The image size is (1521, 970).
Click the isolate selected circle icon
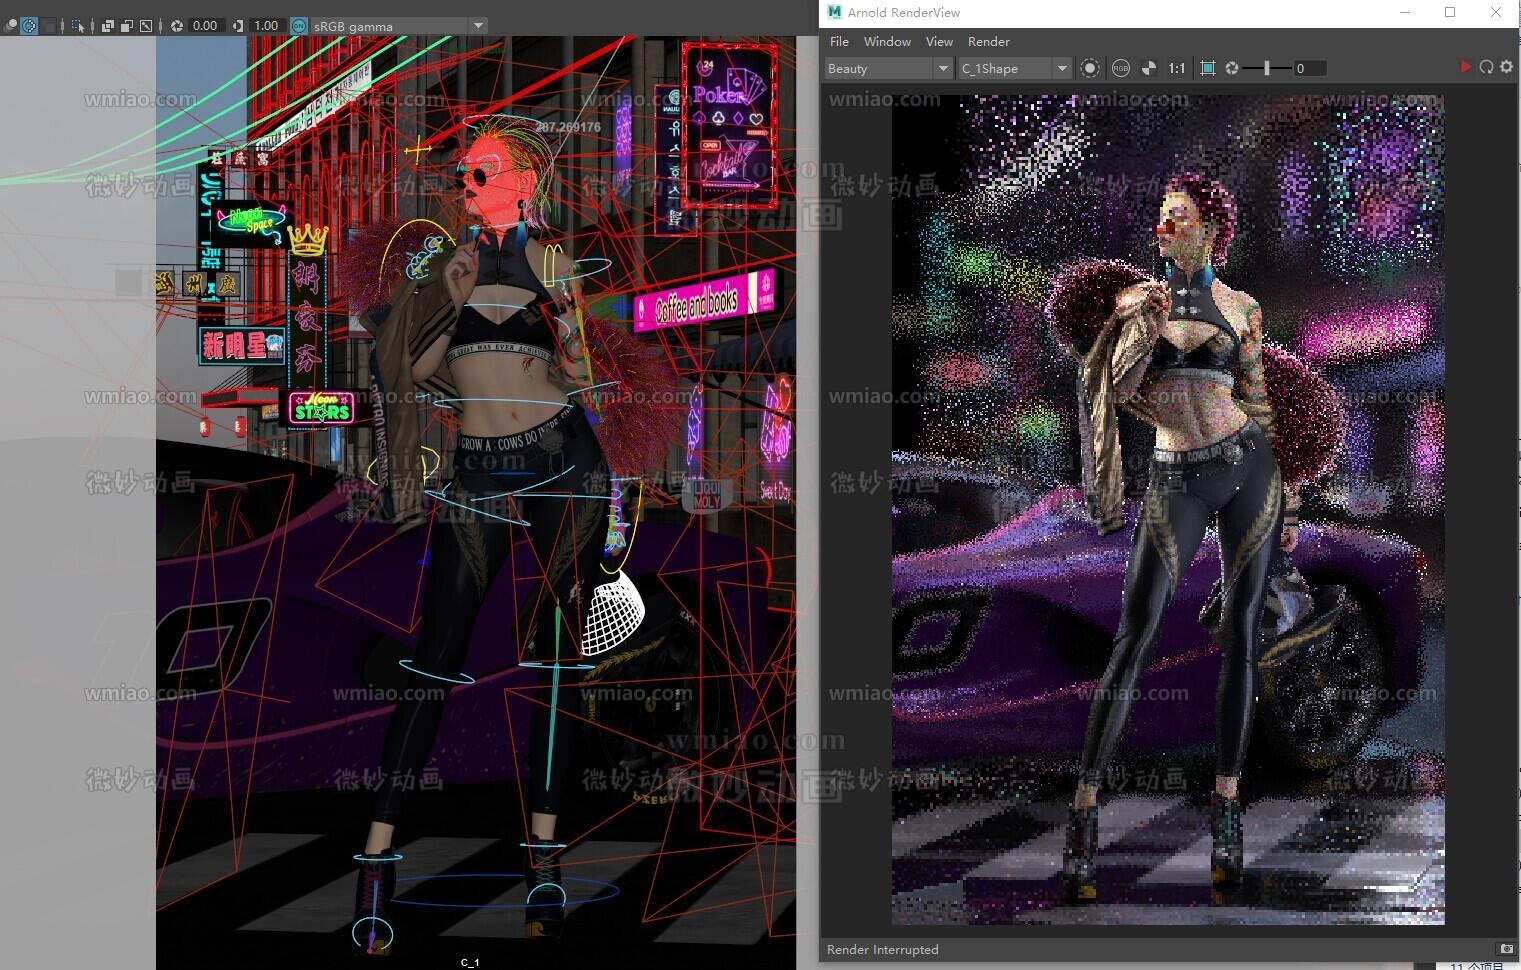(1090, 68)
